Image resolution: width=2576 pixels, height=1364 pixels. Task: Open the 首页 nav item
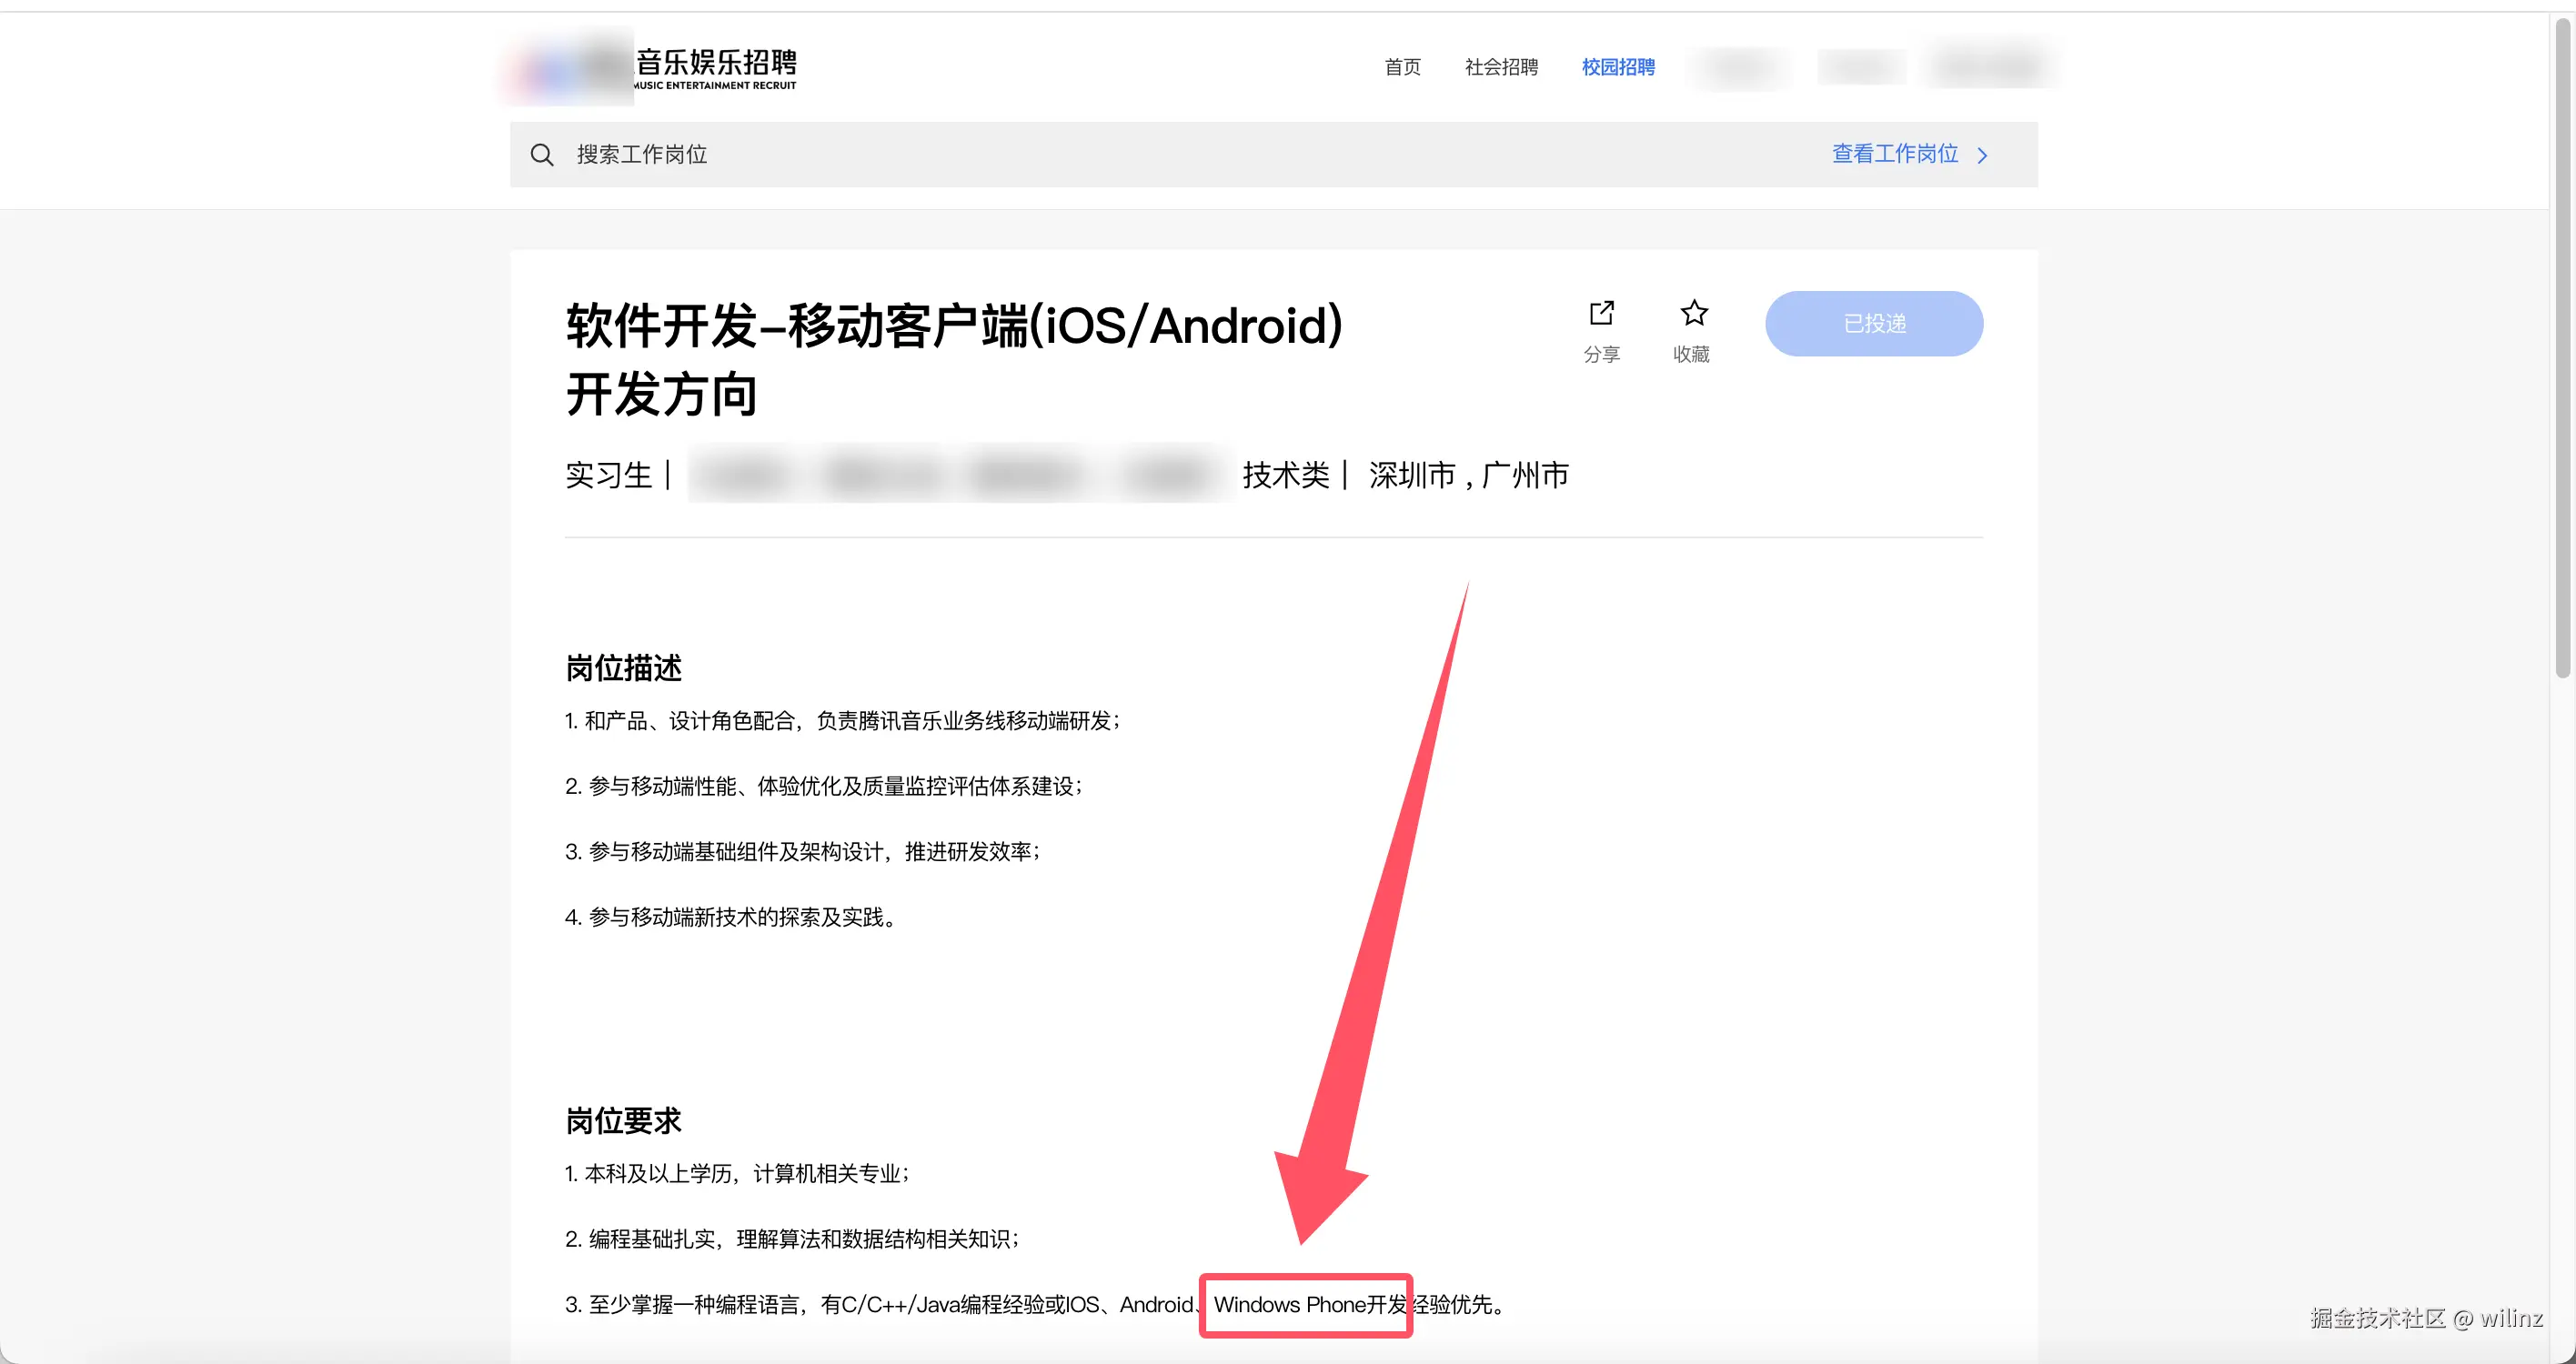pyautogui.click(x=1402, y=67)
